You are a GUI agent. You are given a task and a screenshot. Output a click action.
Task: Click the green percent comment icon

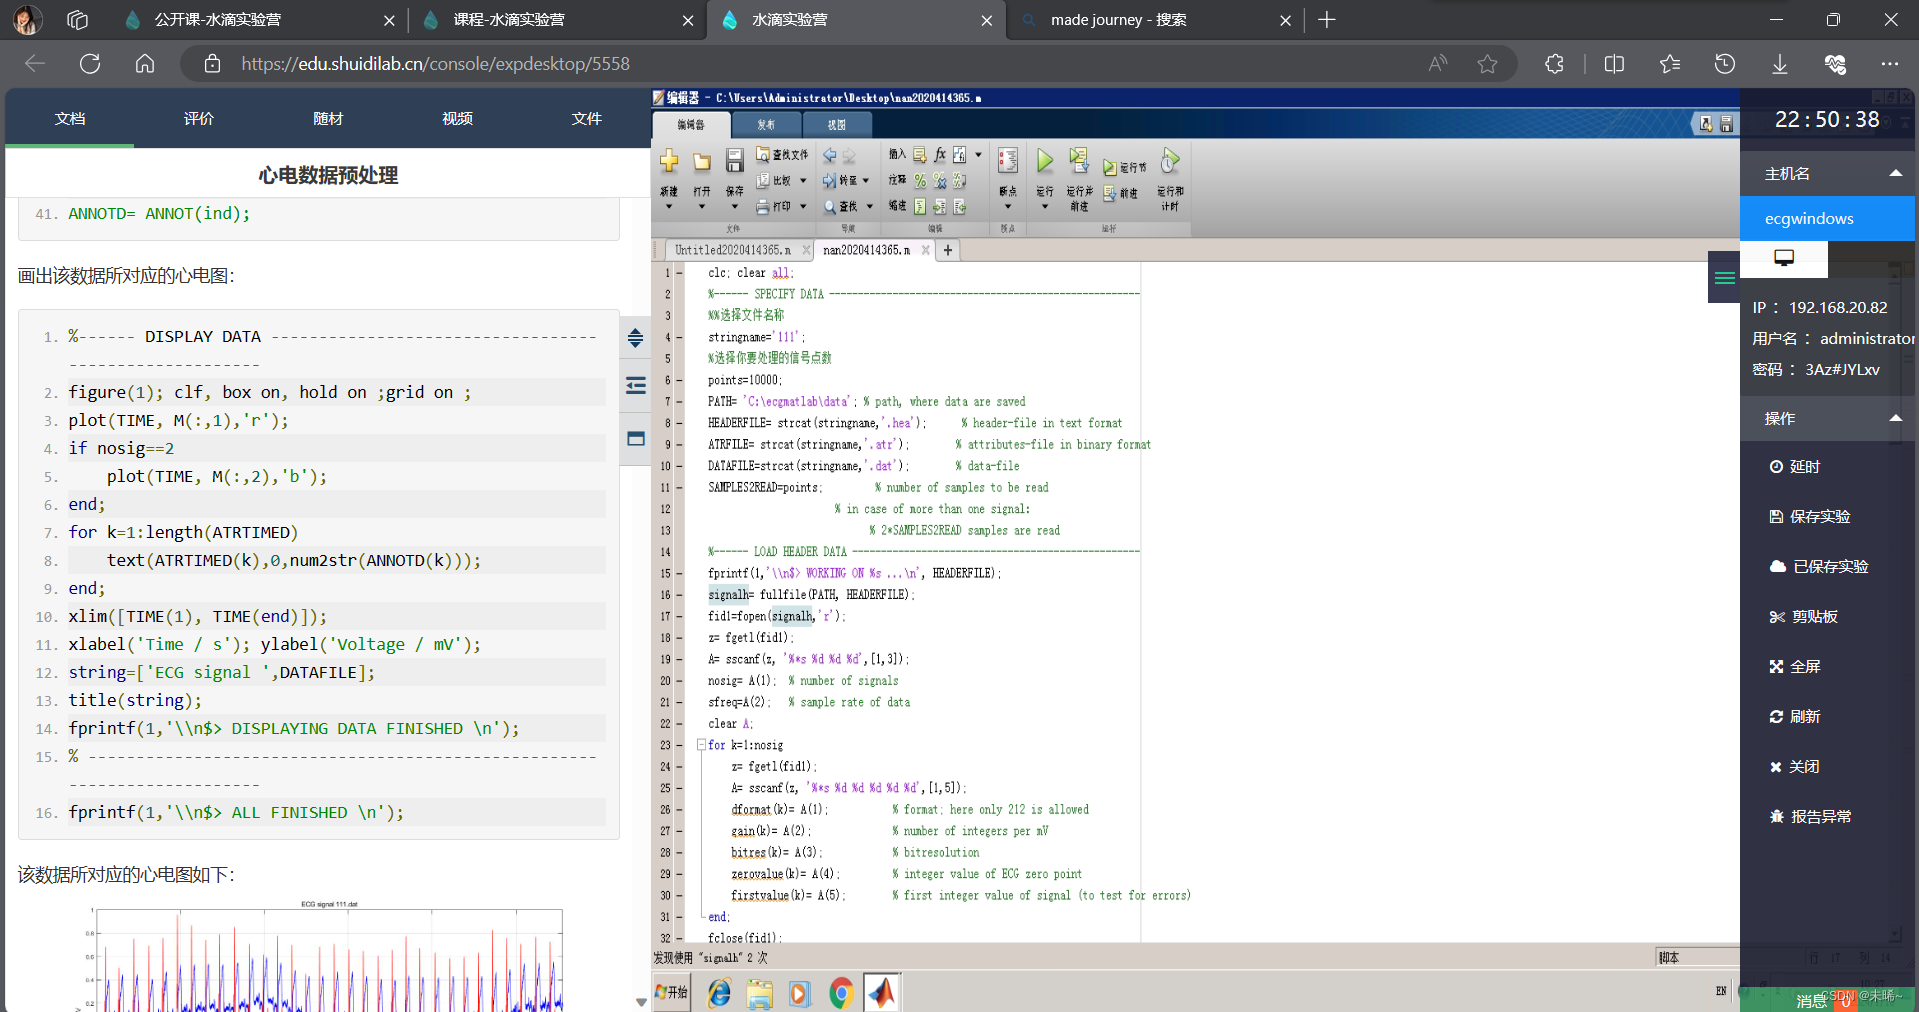tap(919, 180)
